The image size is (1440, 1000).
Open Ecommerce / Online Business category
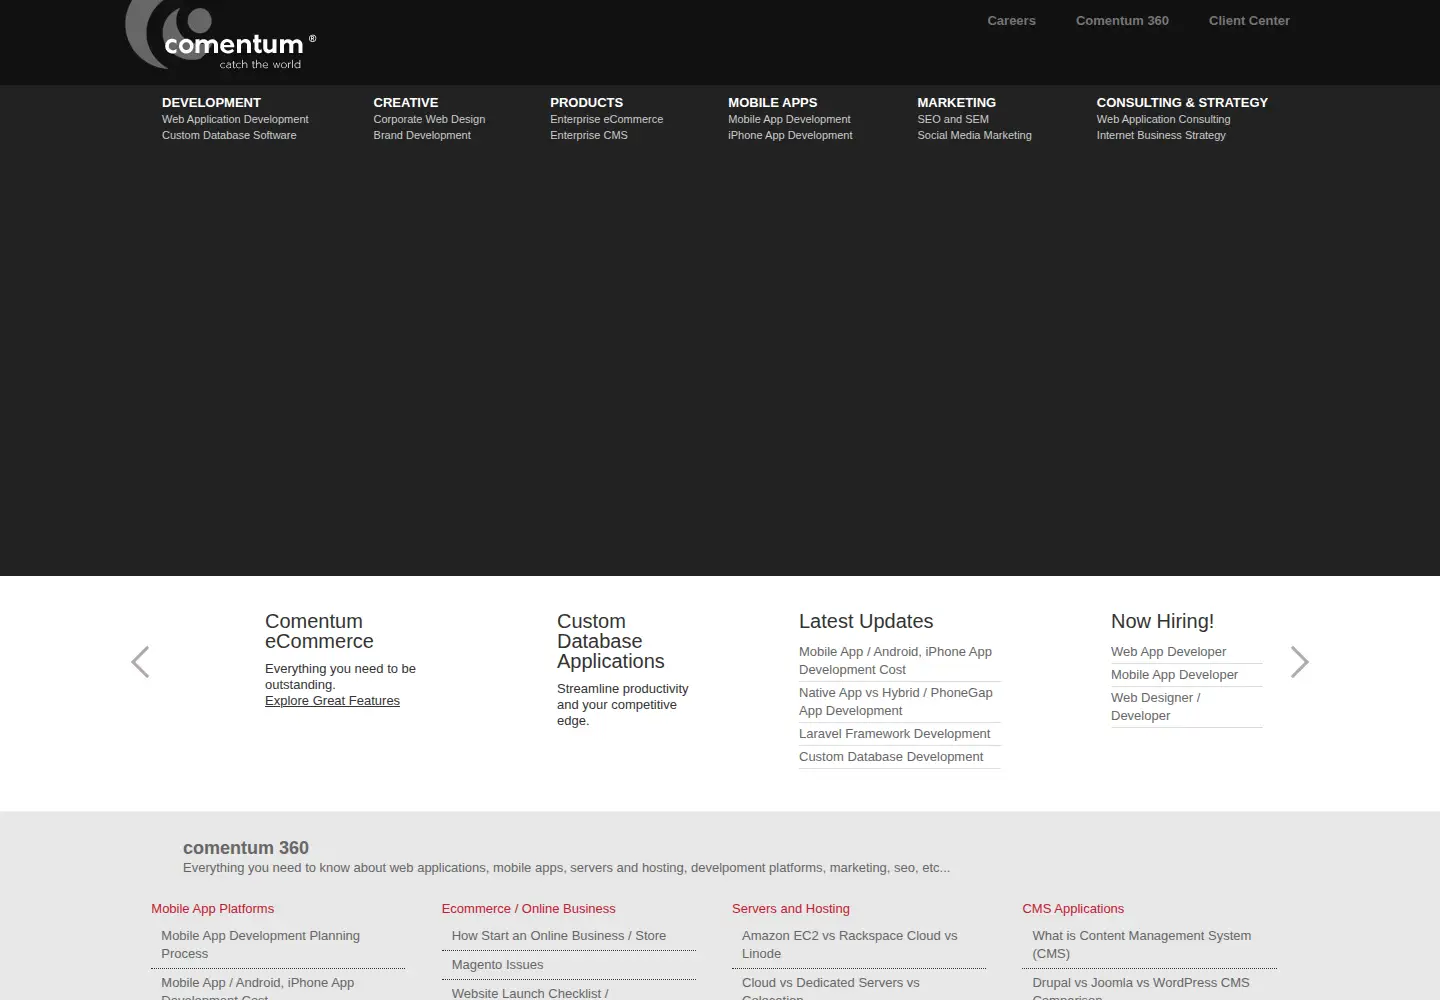click(x=528, y=909)
